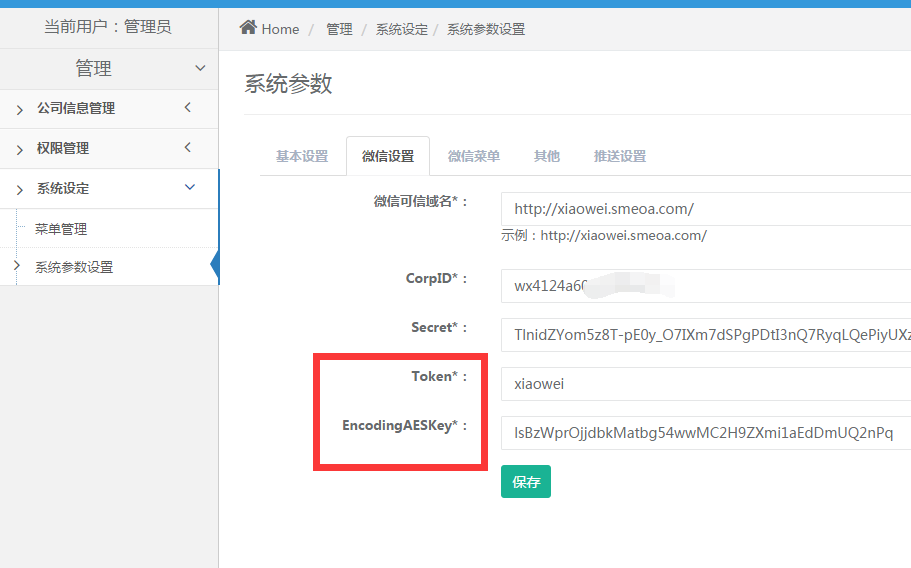Image resolution: width=911 pixels, height=568 pixels.
Task: Select the 微信设置 tab
Action: tap(388, 156)
